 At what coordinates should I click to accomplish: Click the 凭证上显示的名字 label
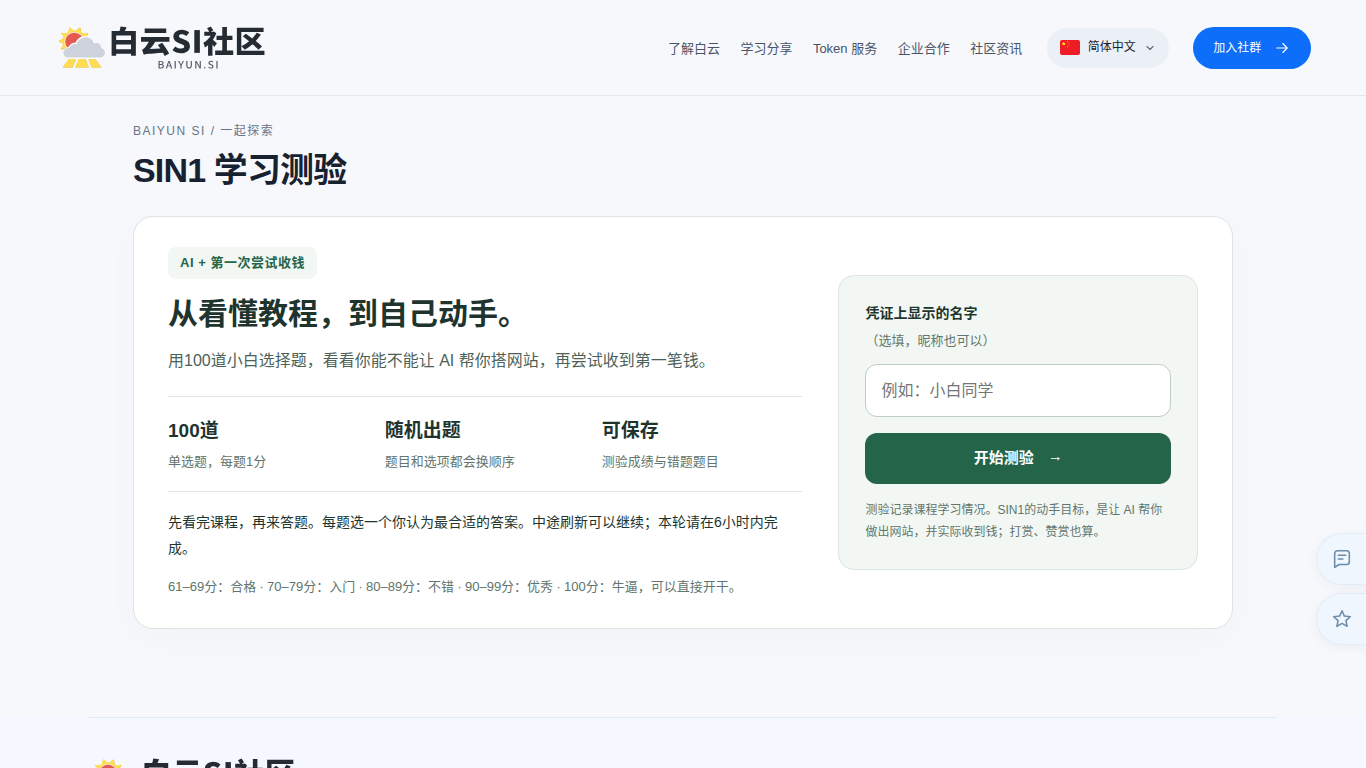click(x=921, y=313)
